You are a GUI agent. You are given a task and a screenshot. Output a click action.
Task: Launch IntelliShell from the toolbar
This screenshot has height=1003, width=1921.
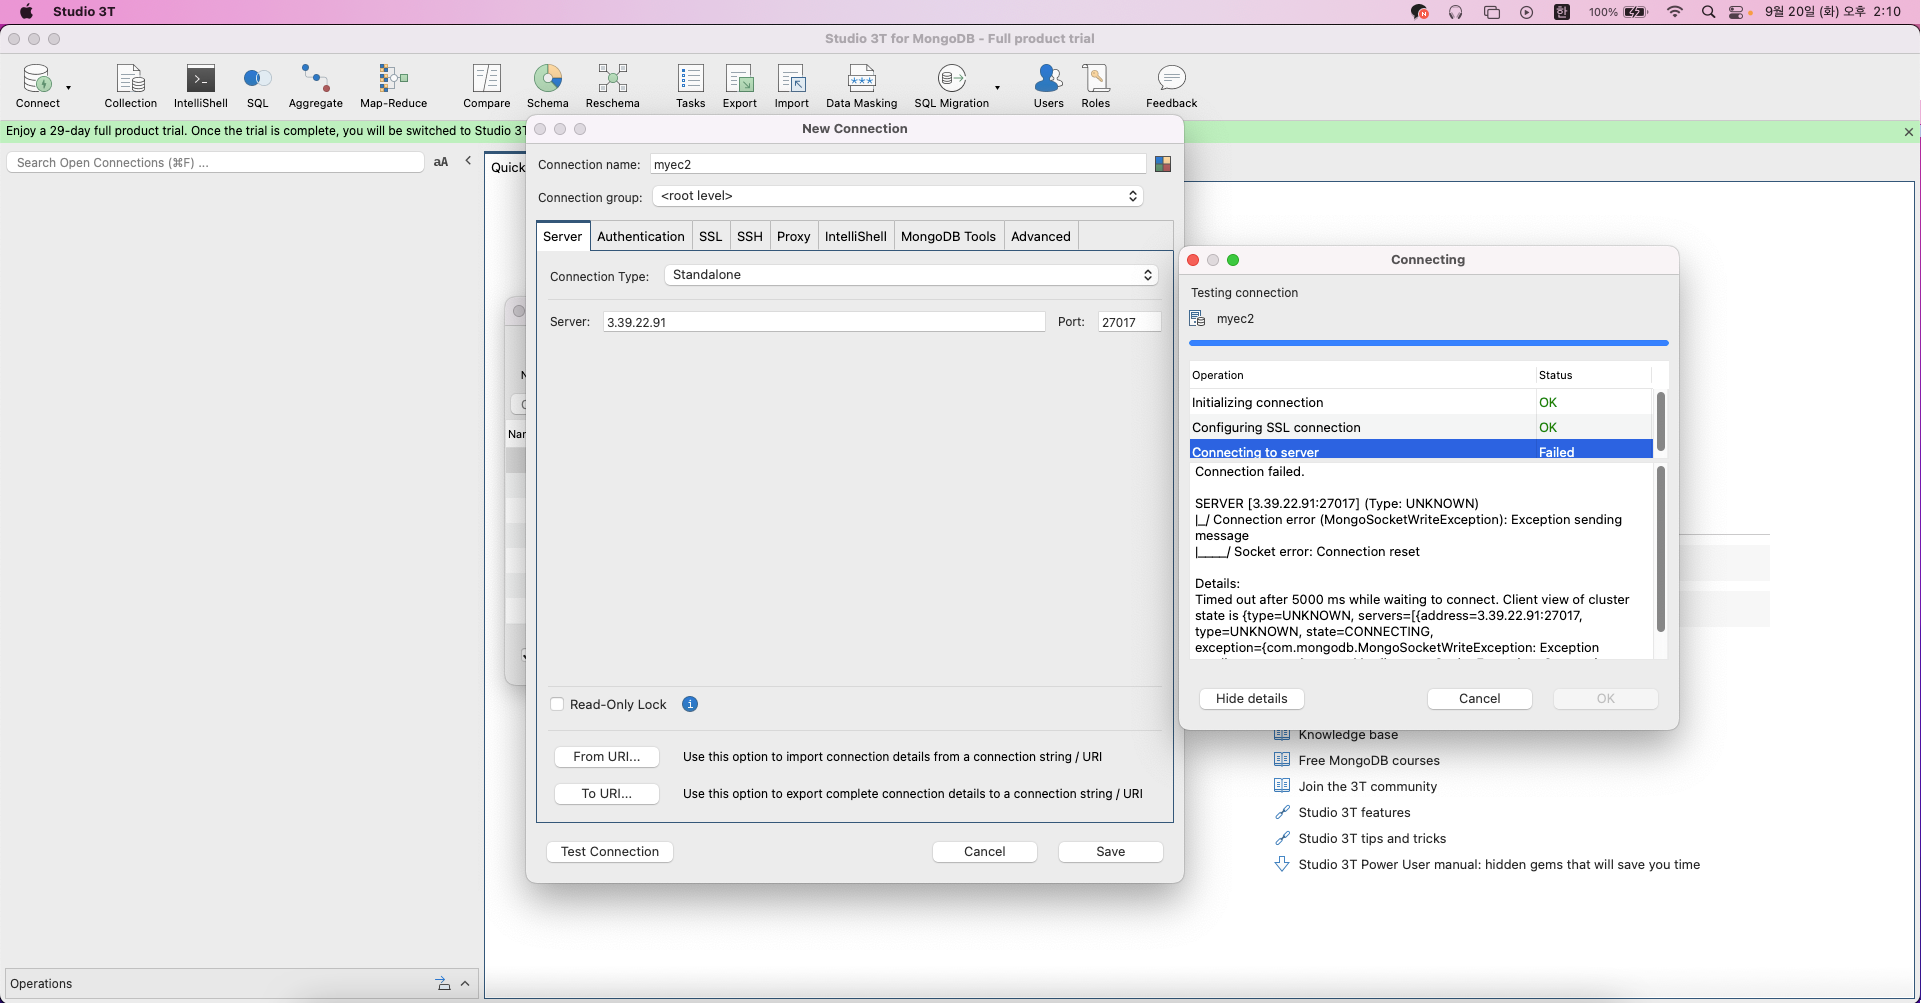point(200,85)
